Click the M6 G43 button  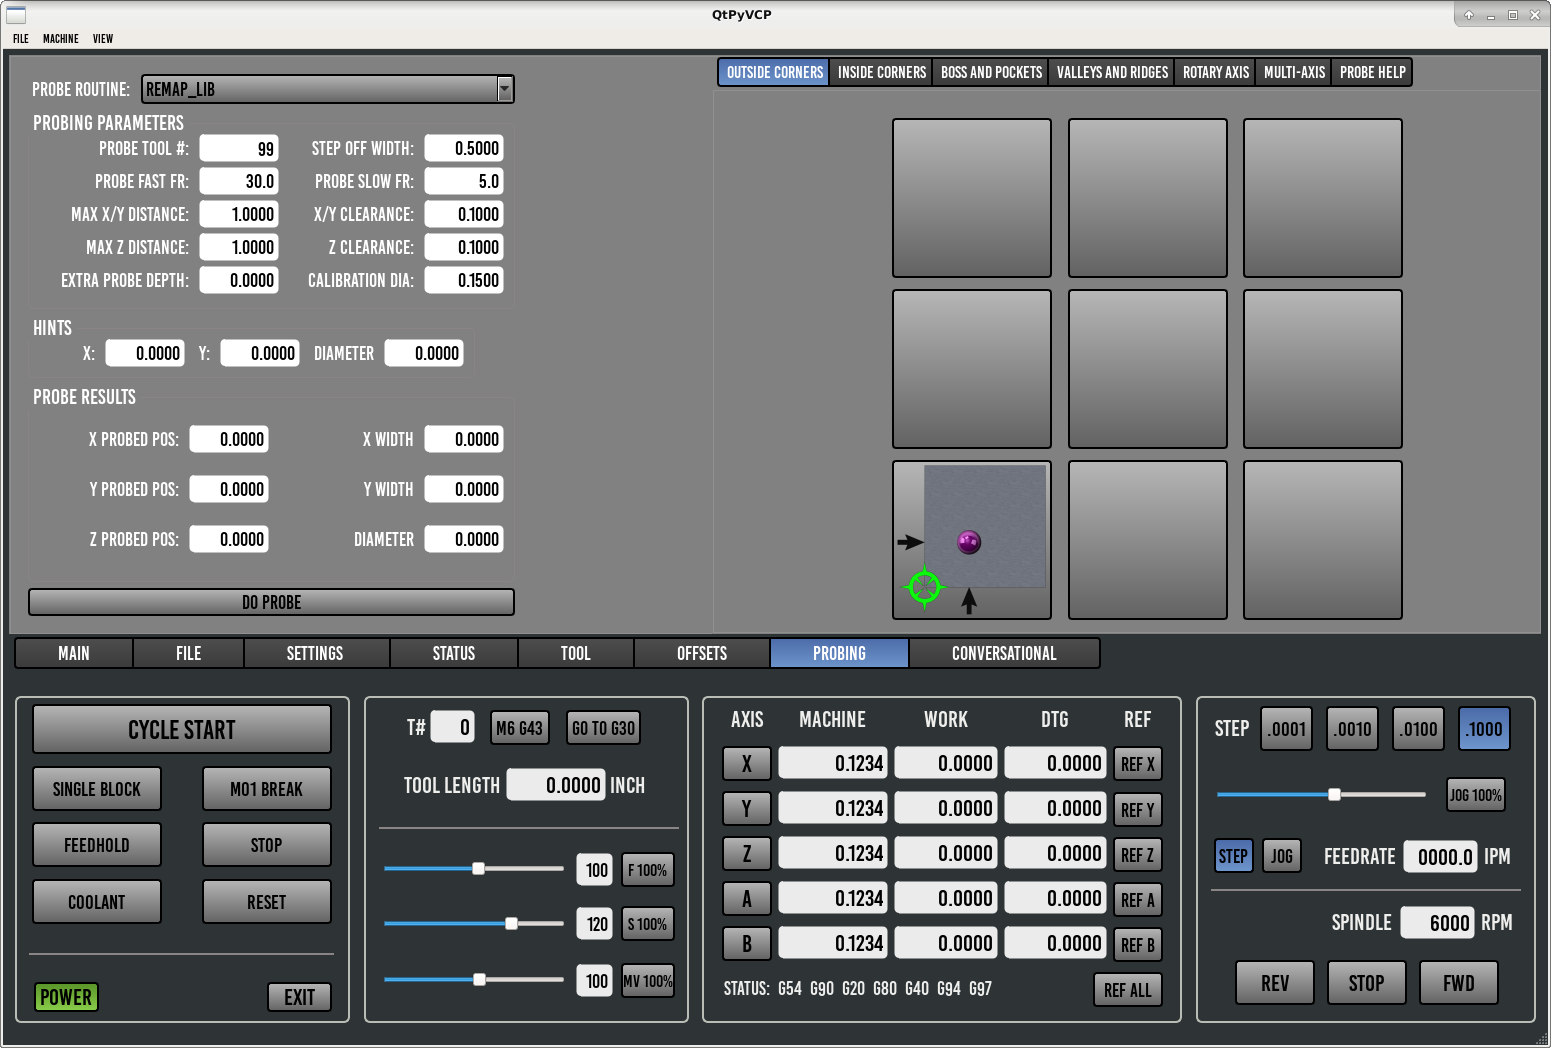[520, 728]
